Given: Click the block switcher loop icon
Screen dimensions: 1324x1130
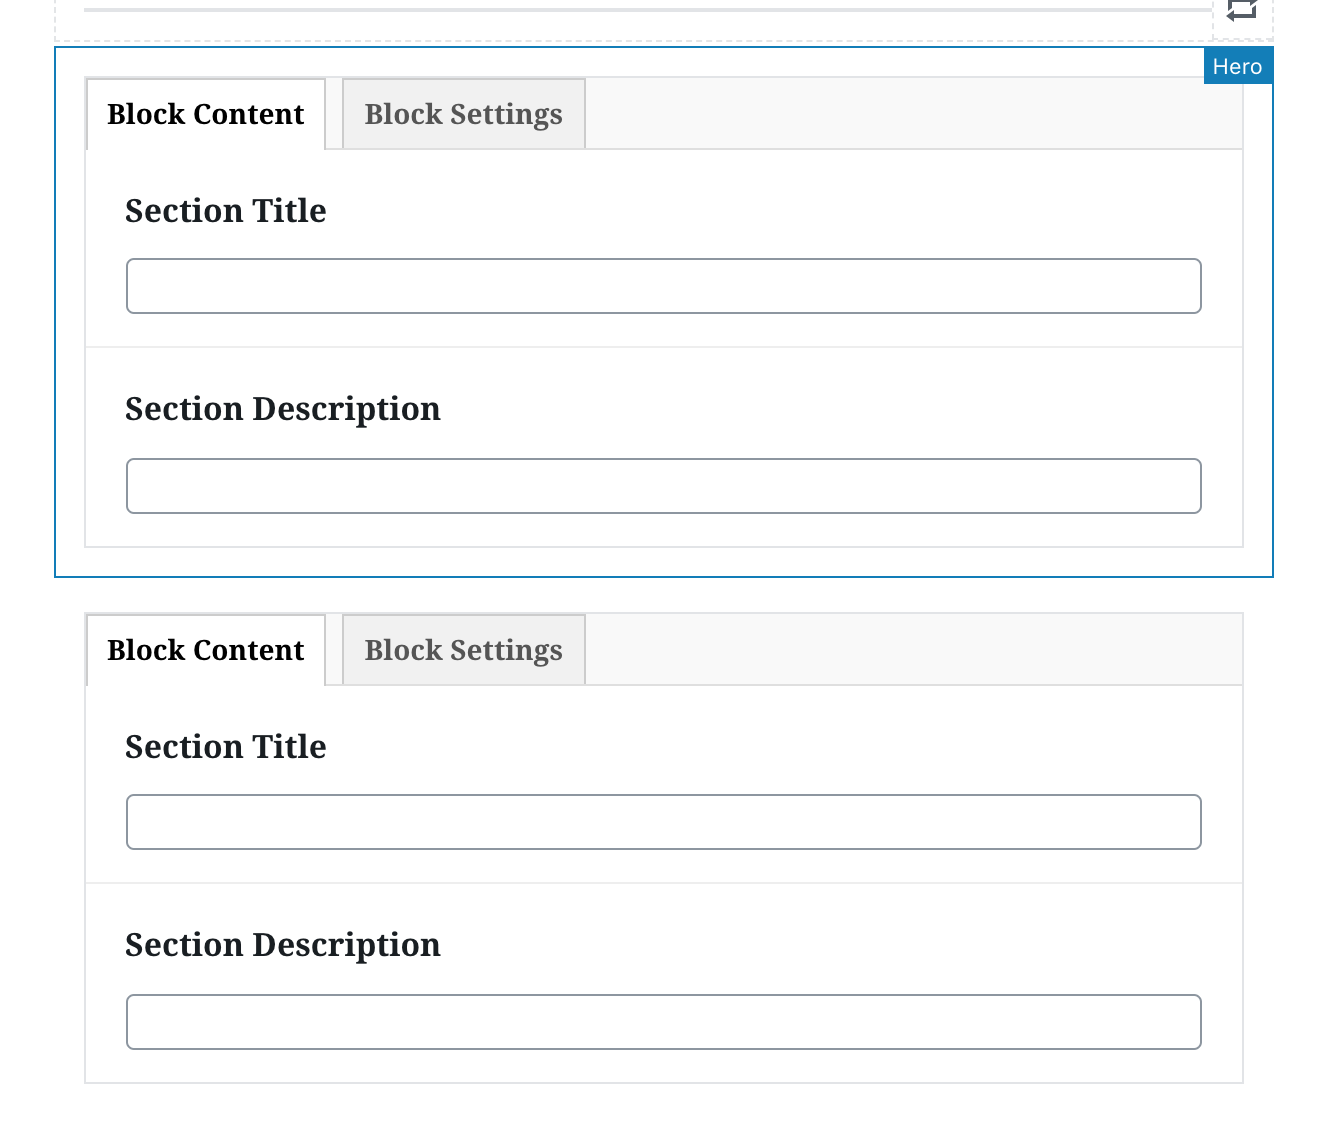Looking at the screenshot, I should [1243, 12].
